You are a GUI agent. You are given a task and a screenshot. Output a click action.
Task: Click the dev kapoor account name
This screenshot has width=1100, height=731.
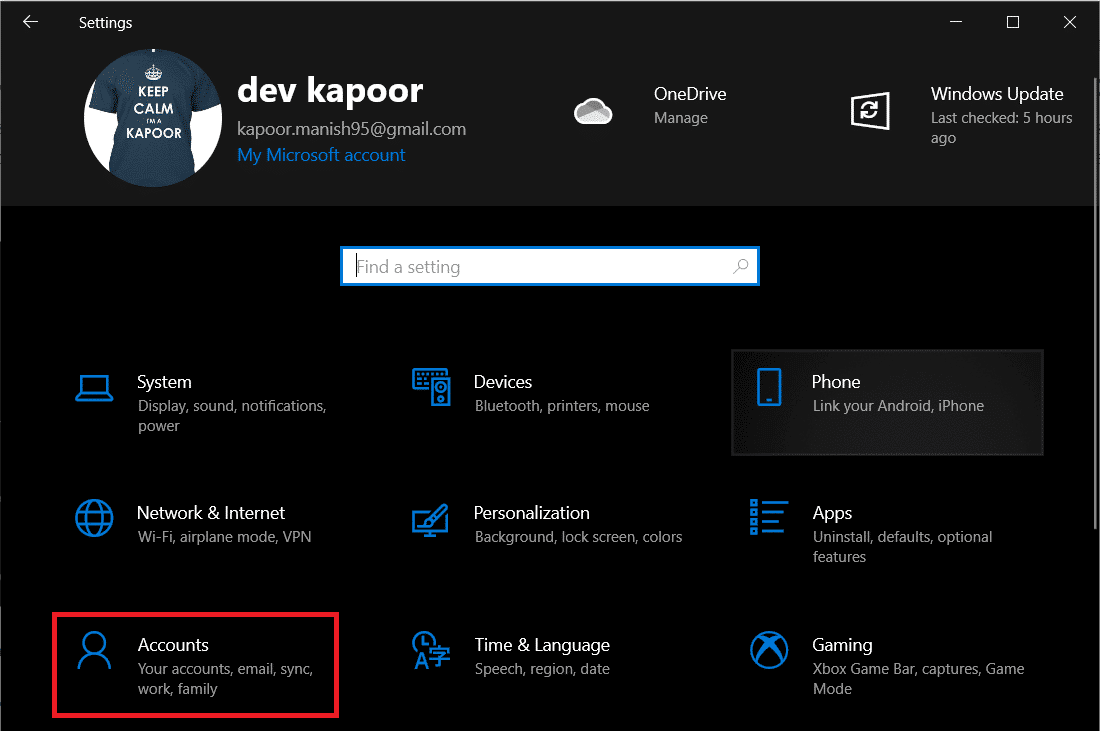click(330, 90)
